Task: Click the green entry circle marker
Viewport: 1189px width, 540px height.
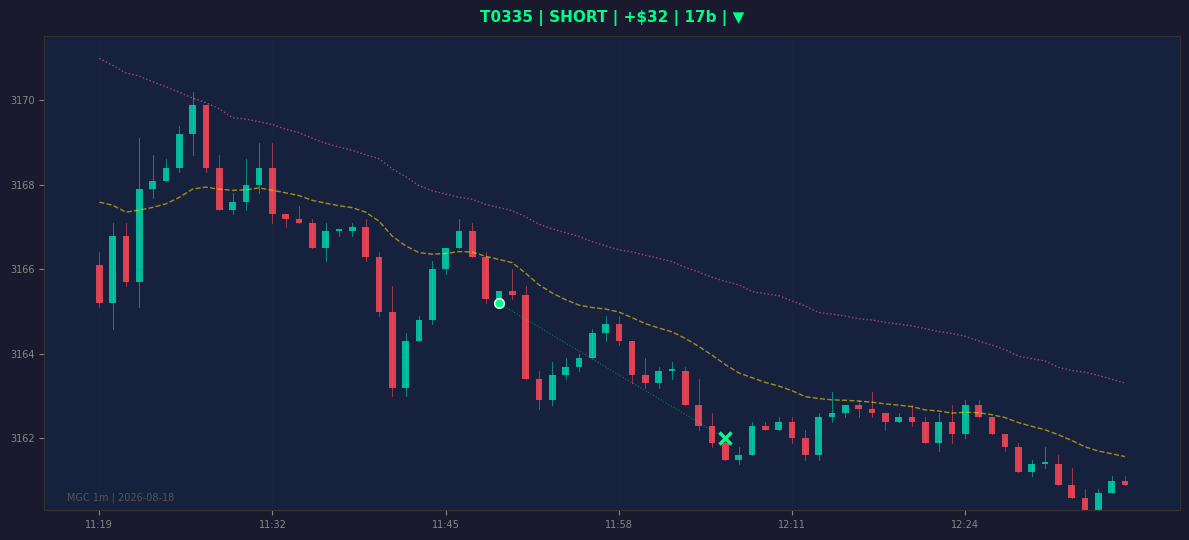Action: (x=499, y=303)
